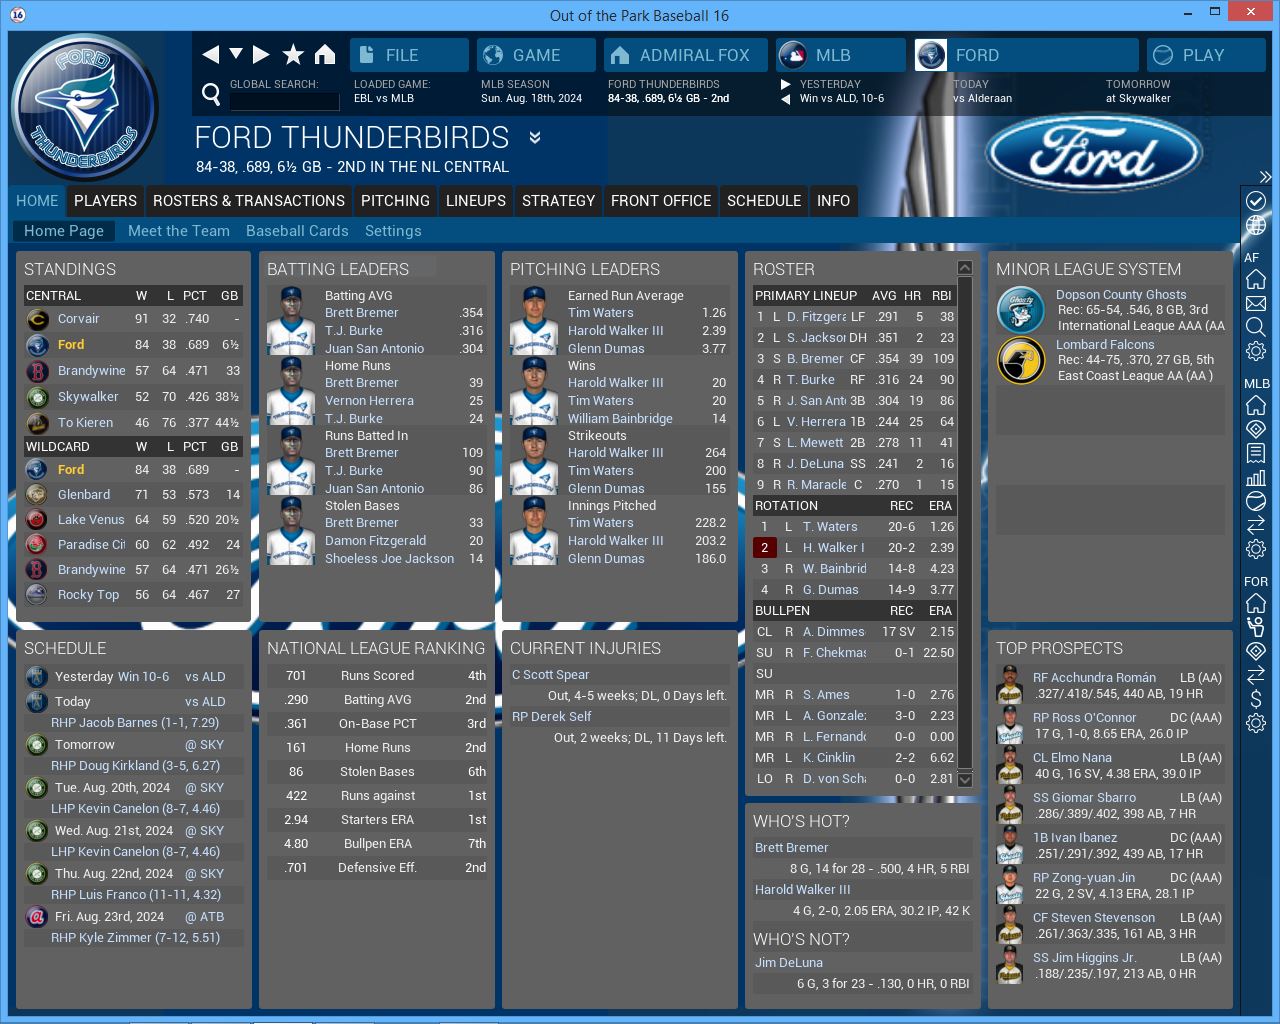Open the PITCHING tab
1280x1024 pixels.
click(x=395, y=201)
